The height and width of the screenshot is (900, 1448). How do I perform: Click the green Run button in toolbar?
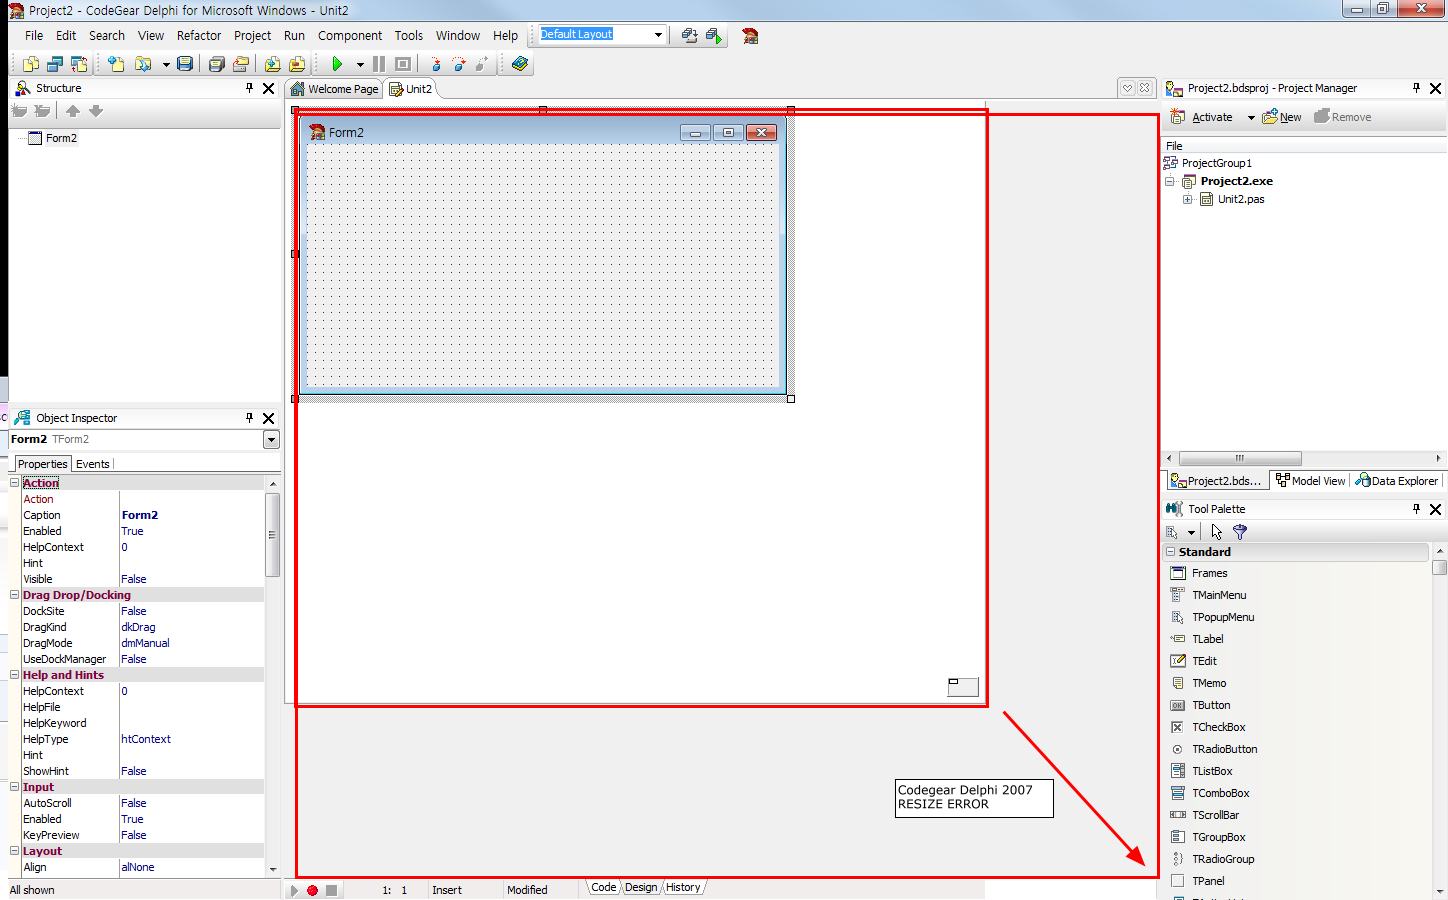click(x=337, y=64)
